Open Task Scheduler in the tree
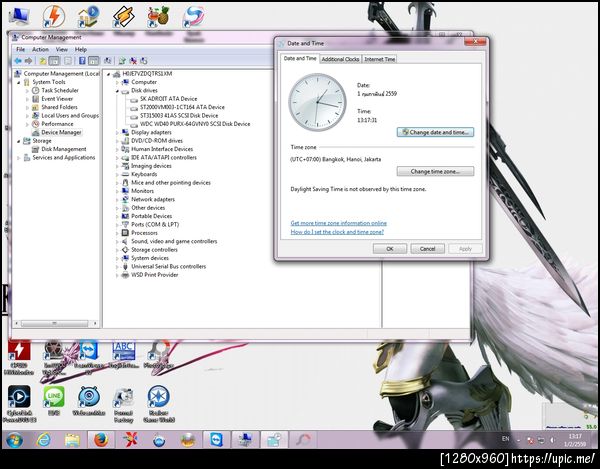 [60, 90]
